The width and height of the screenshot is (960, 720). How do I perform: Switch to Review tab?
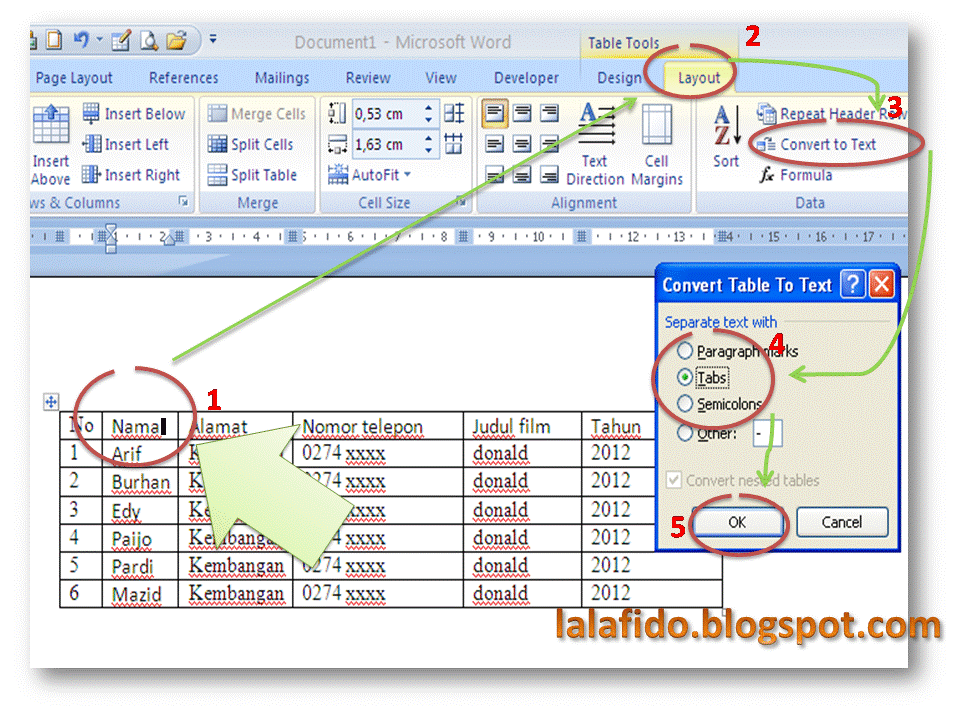tap(368, 78)
